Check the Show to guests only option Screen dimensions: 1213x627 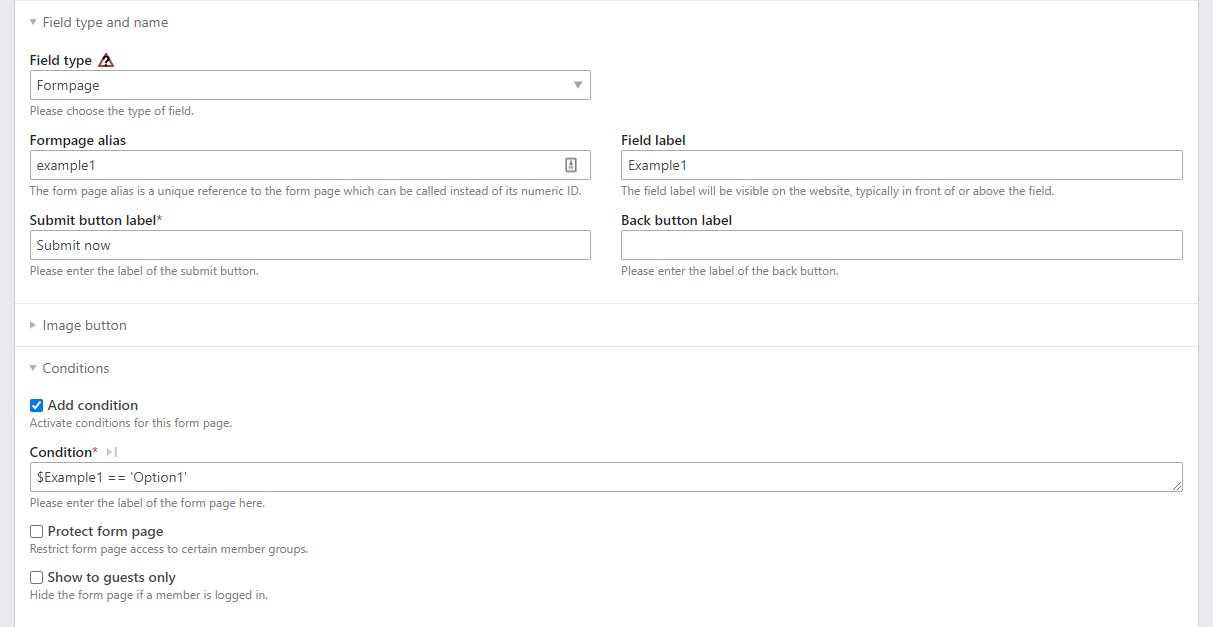(37, 578)
